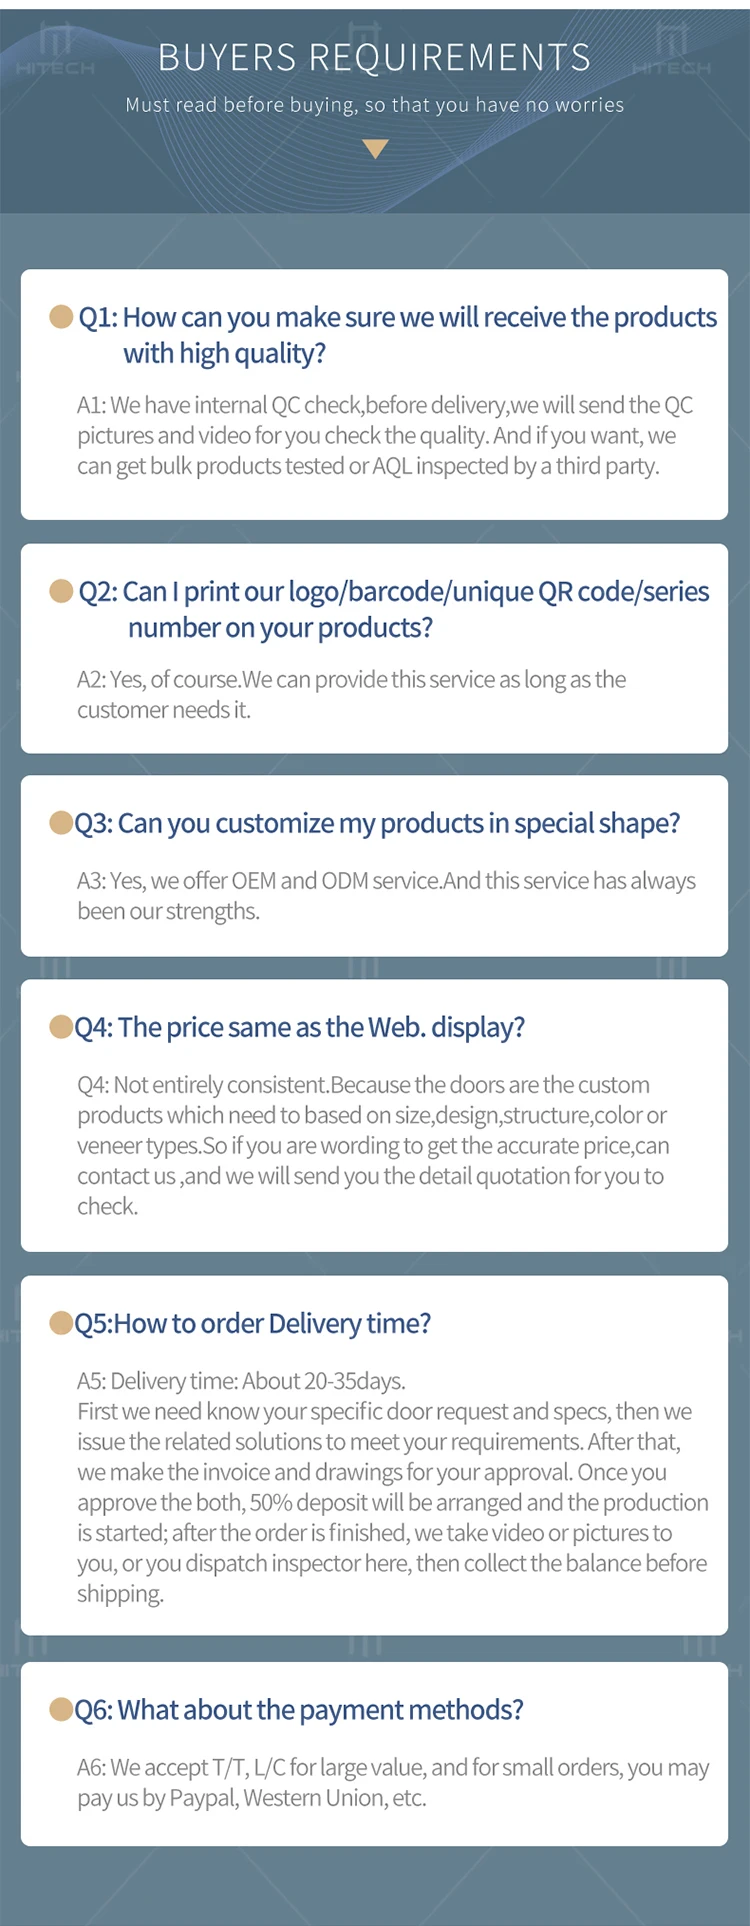
Task: Click the A1 answer about QC check
Action: (x=385, y=436)
